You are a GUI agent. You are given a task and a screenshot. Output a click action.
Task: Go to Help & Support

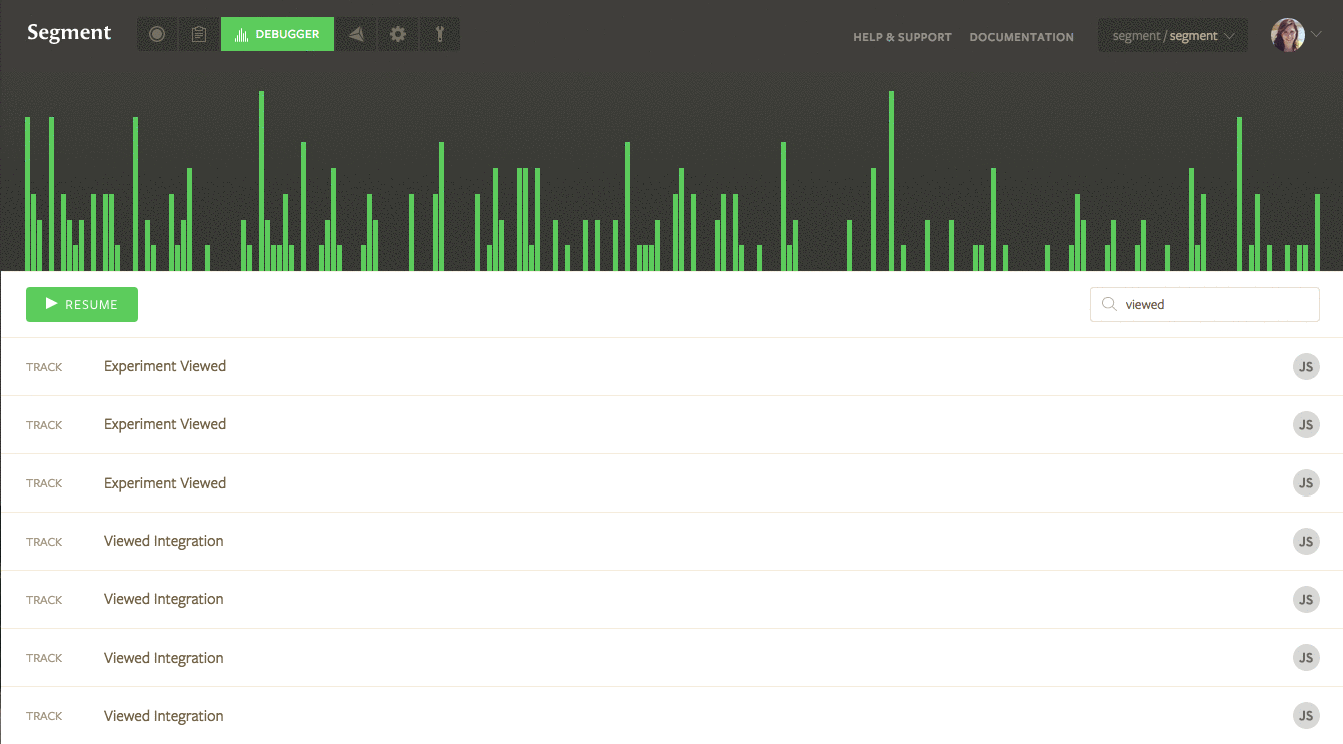[x=902, y=37]
